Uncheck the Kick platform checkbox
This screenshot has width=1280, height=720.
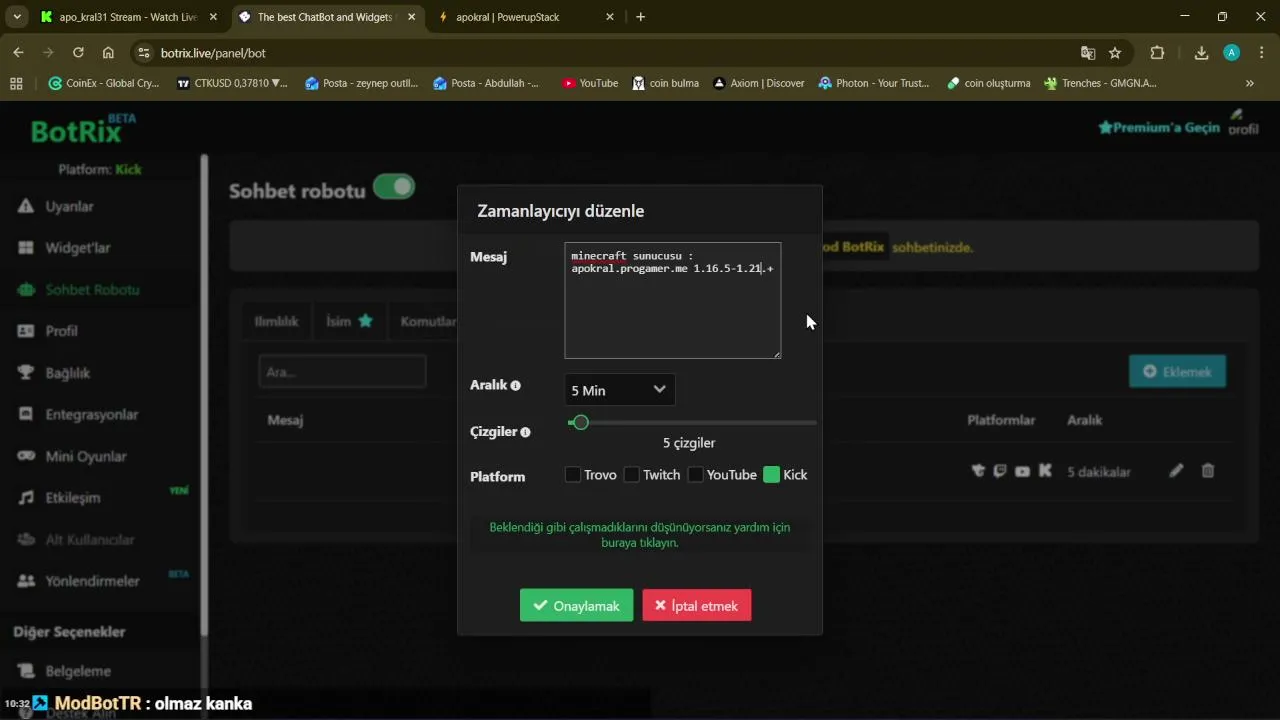point(771,475)
